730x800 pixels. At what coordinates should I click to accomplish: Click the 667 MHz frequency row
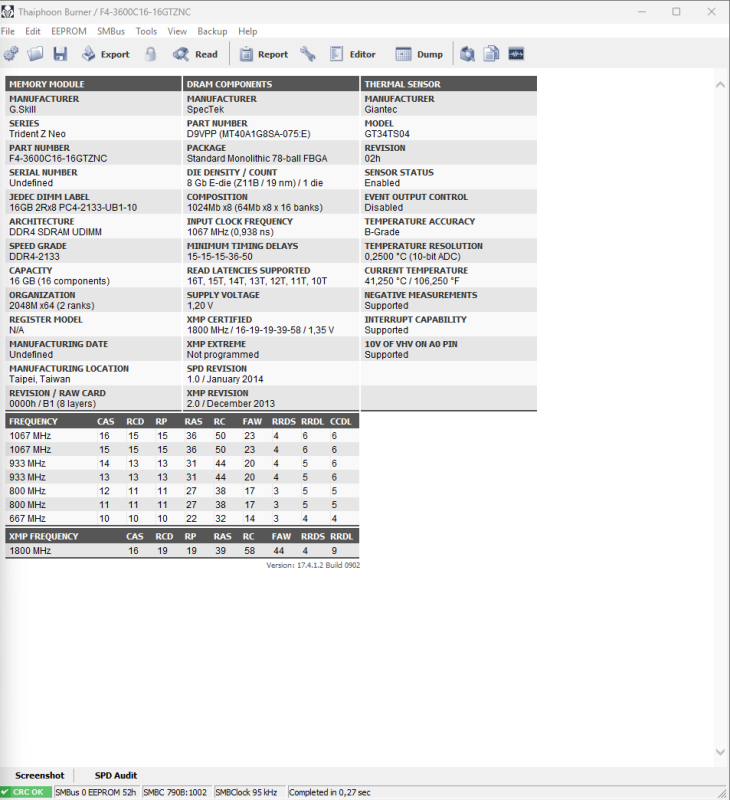pos(182,518)
